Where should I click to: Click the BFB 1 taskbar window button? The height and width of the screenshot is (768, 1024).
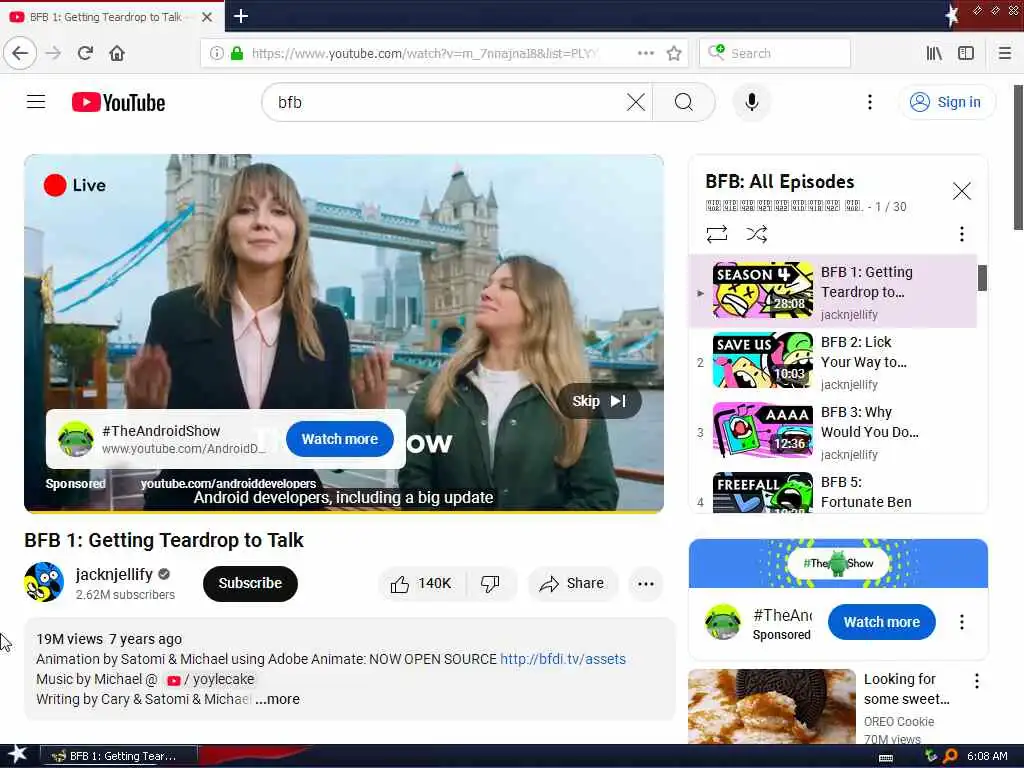118,756
